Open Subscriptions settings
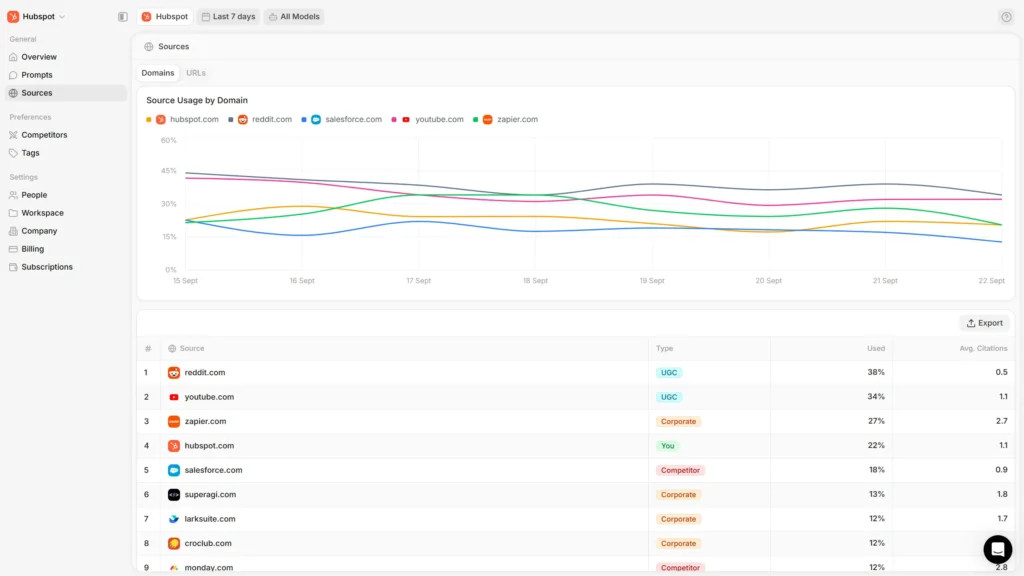 65,267
